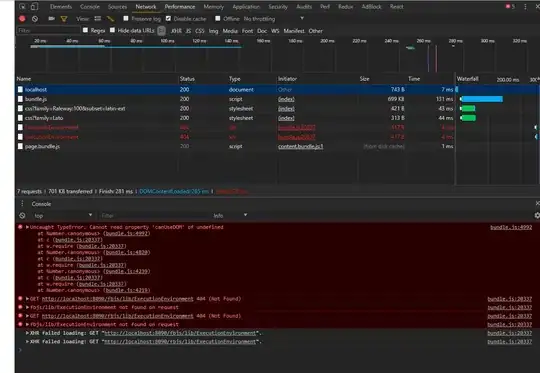Image resolution: width=540 pixels, height=373 pixels.
Task: Select the css?family=Lato request row
Action: (x=278, y=118)
